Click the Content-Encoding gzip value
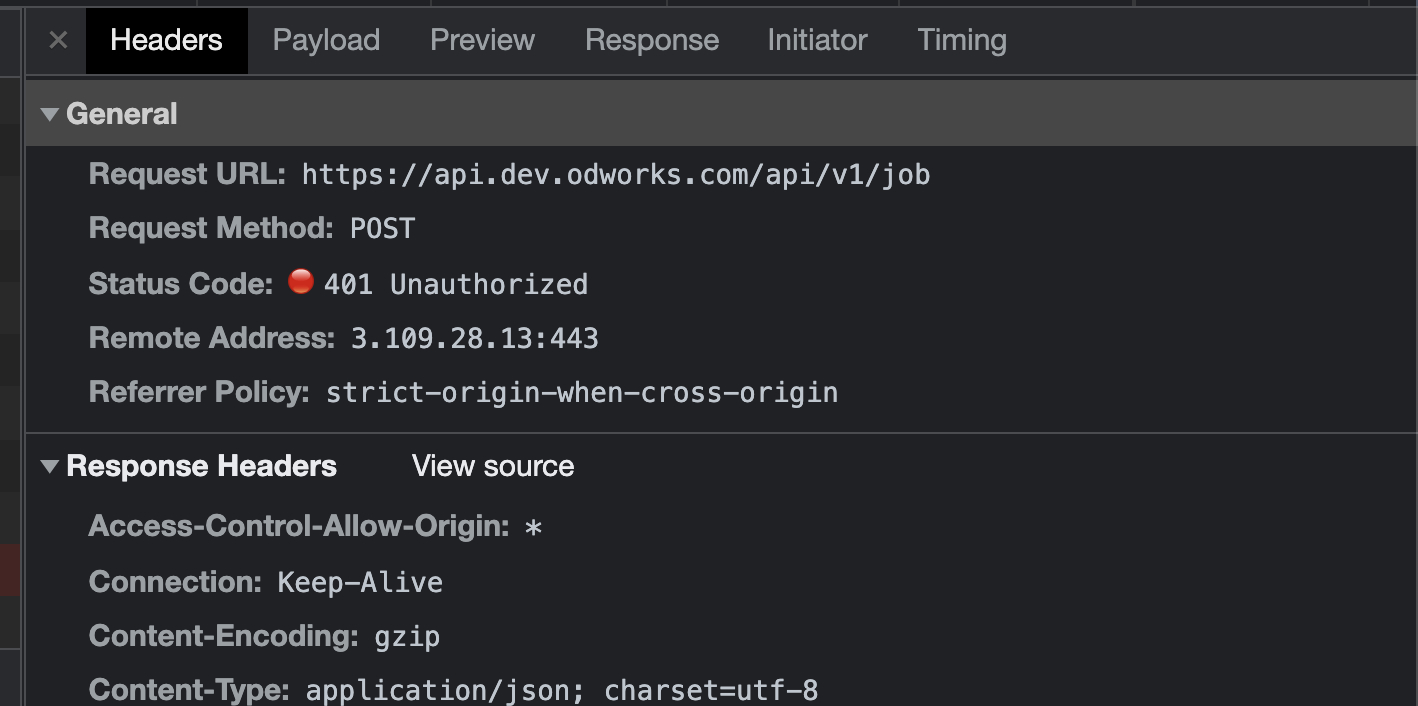The image size is (1418, 706). coord(407,637)
